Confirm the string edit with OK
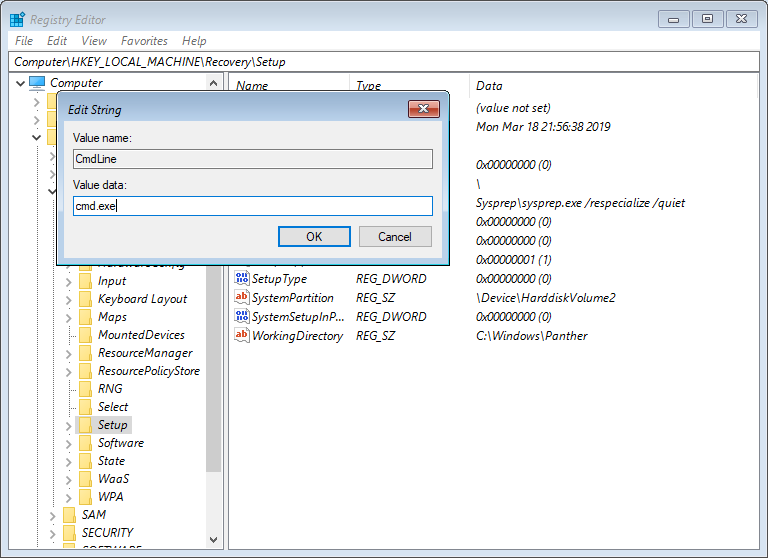 tap(314, 237)
